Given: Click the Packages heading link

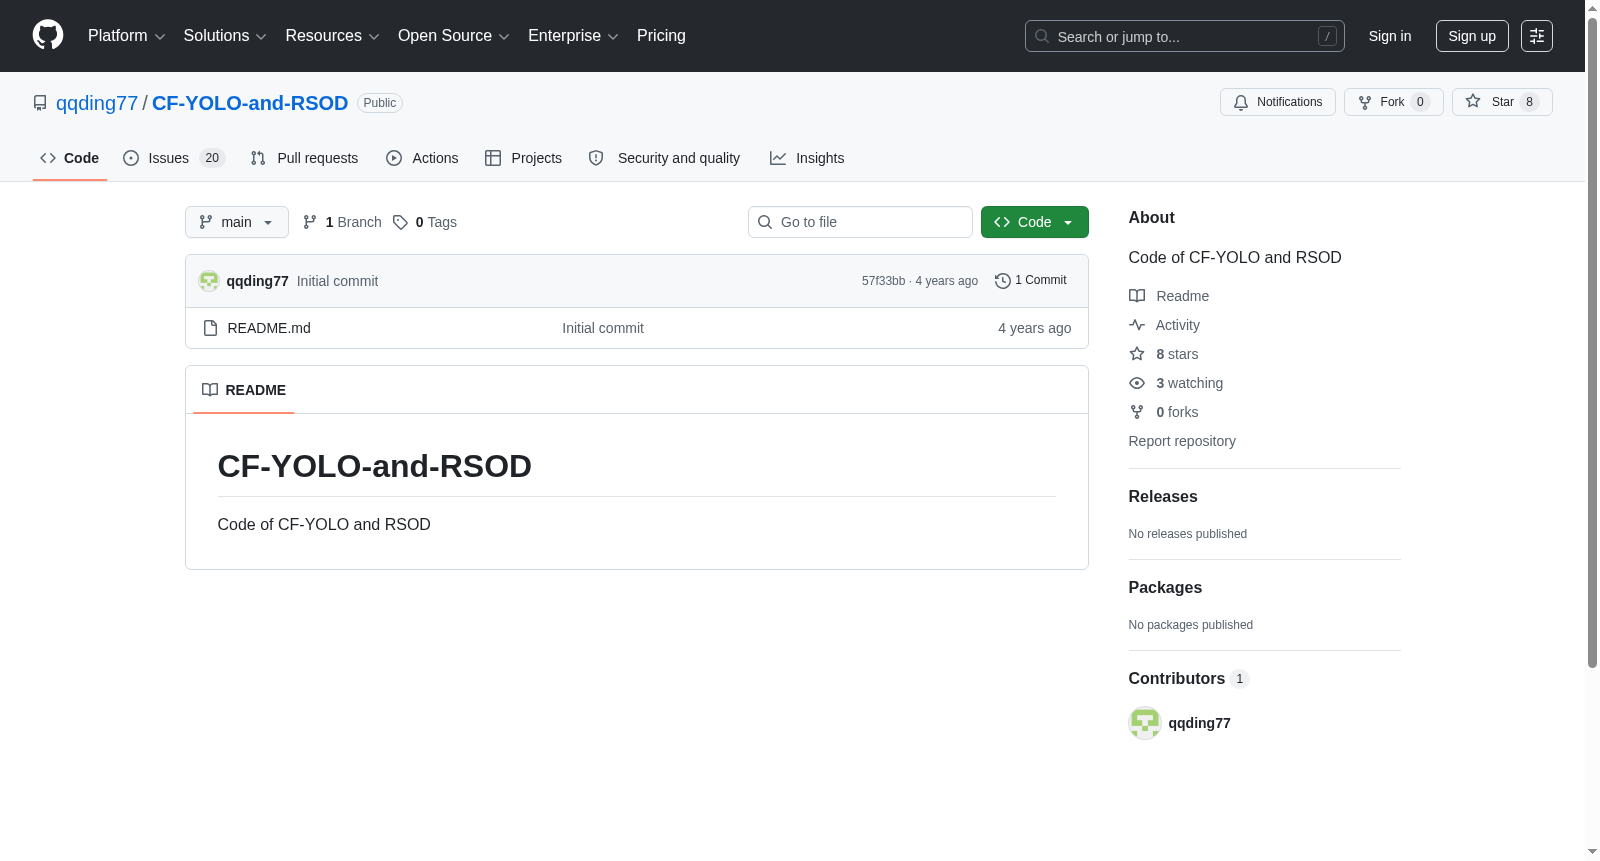Looking at the screenshot, I should pyautogui.click(x=1165, y=588).
